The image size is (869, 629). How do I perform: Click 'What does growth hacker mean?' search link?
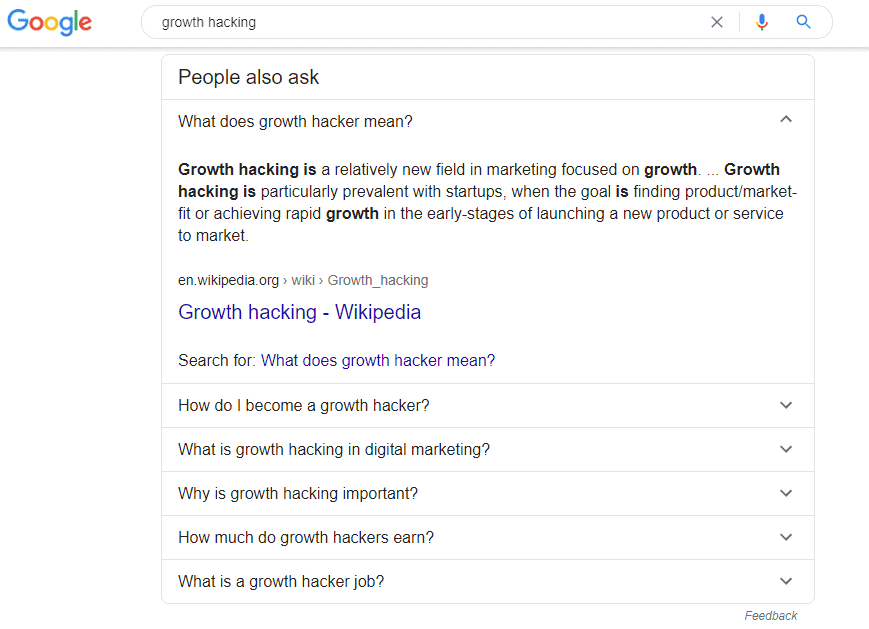[377, 360]
